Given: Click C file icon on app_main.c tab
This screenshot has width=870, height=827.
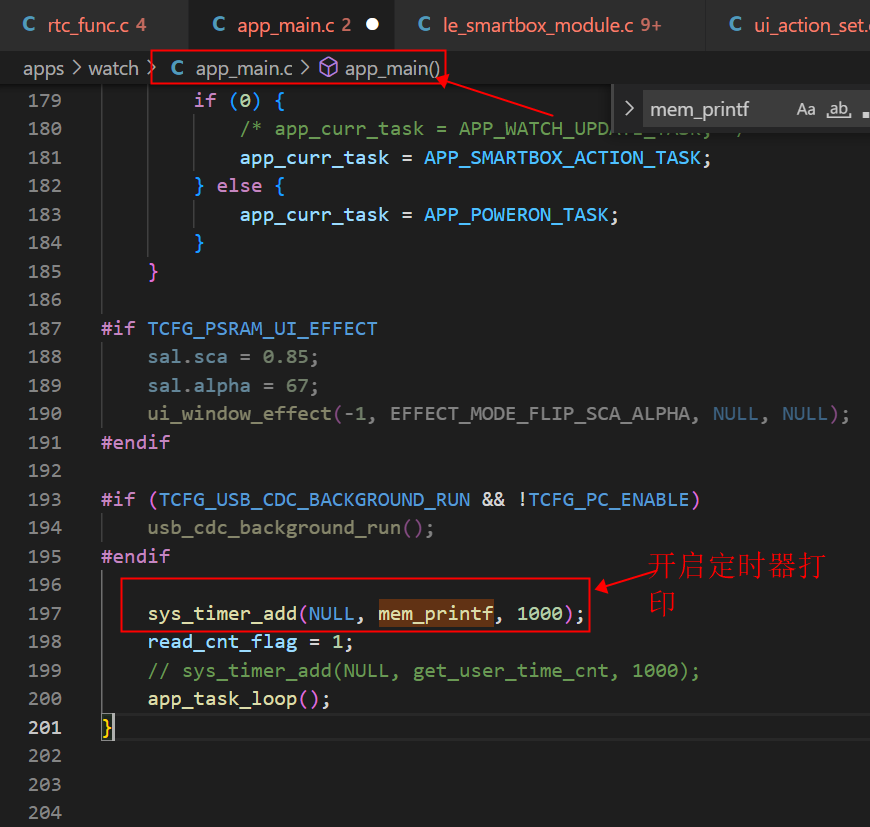Looking at the screenshot, I should click(x=219, y=24).
